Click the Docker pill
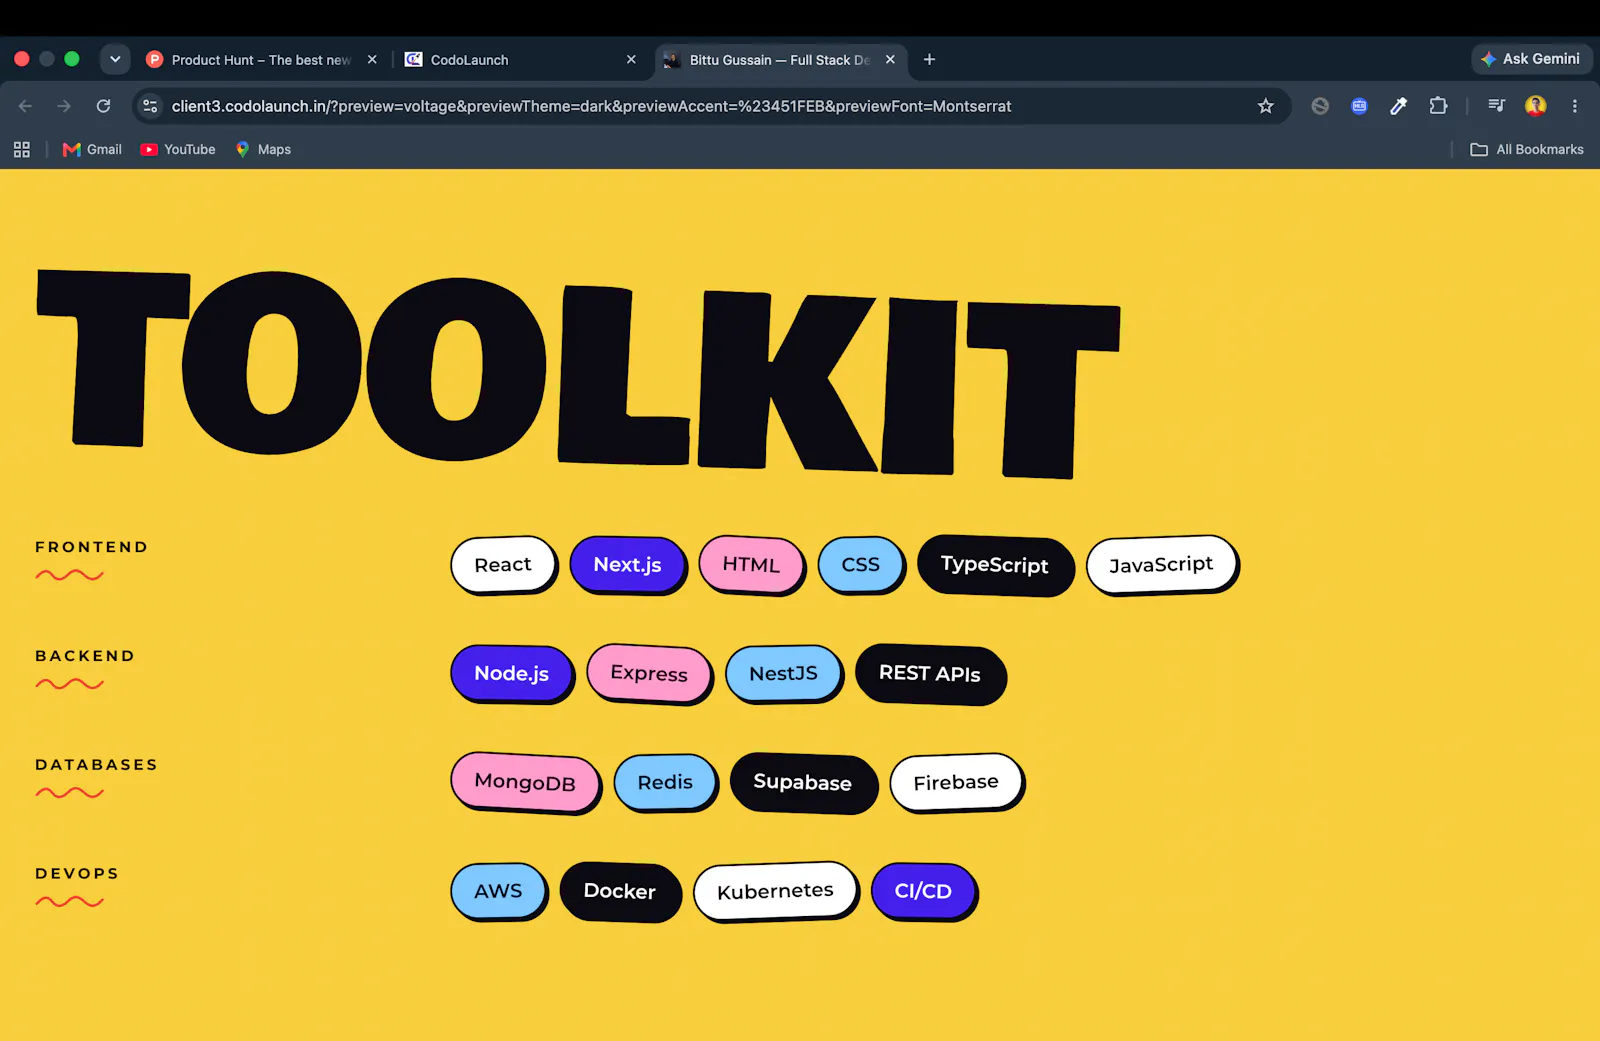 pos(620,891)
